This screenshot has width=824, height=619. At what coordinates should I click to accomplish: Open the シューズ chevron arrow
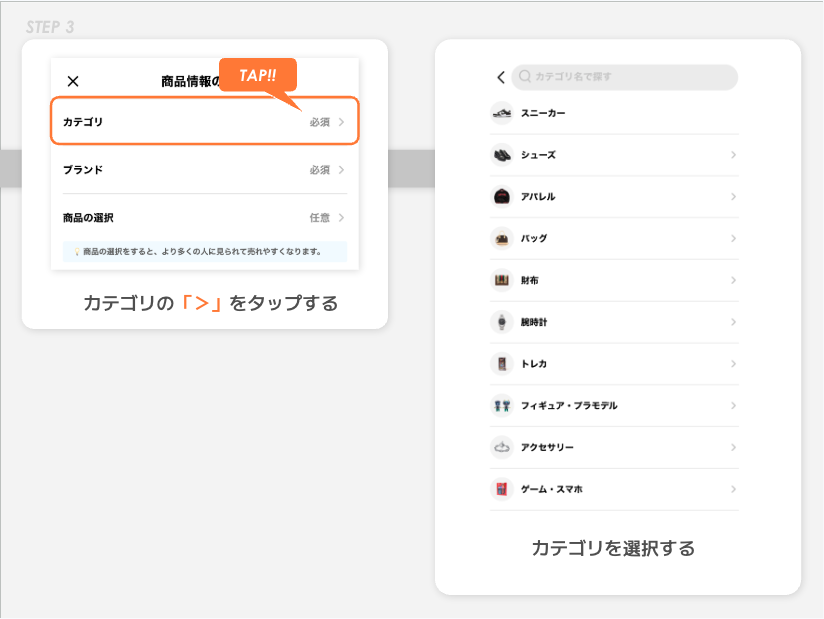(x=733, y=155)
